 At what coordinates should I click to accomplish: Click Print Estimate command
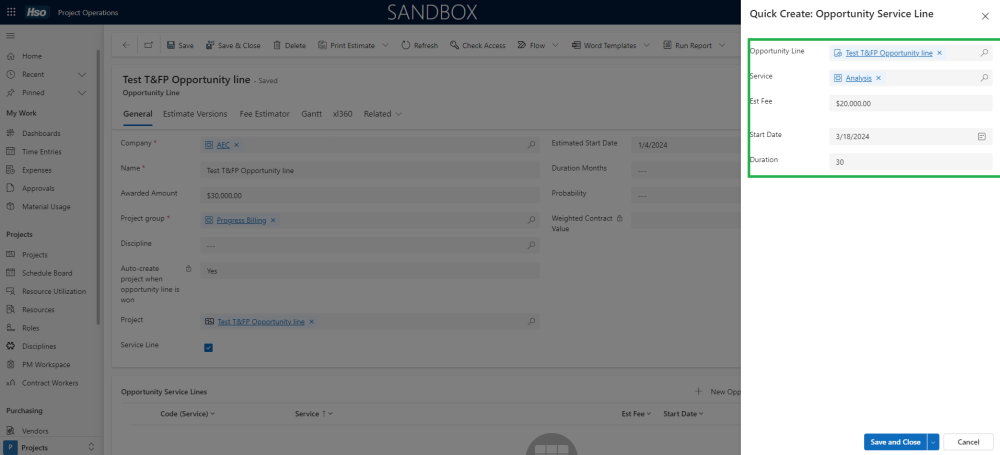[x=346, y=45]
